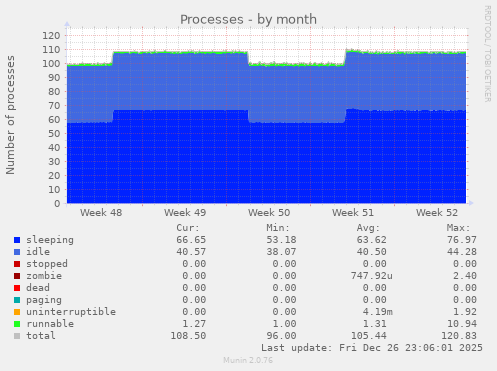Viewport: 497px width, 371px height.
Task: Click zombie maximum value 2.40
Action: 465,276
